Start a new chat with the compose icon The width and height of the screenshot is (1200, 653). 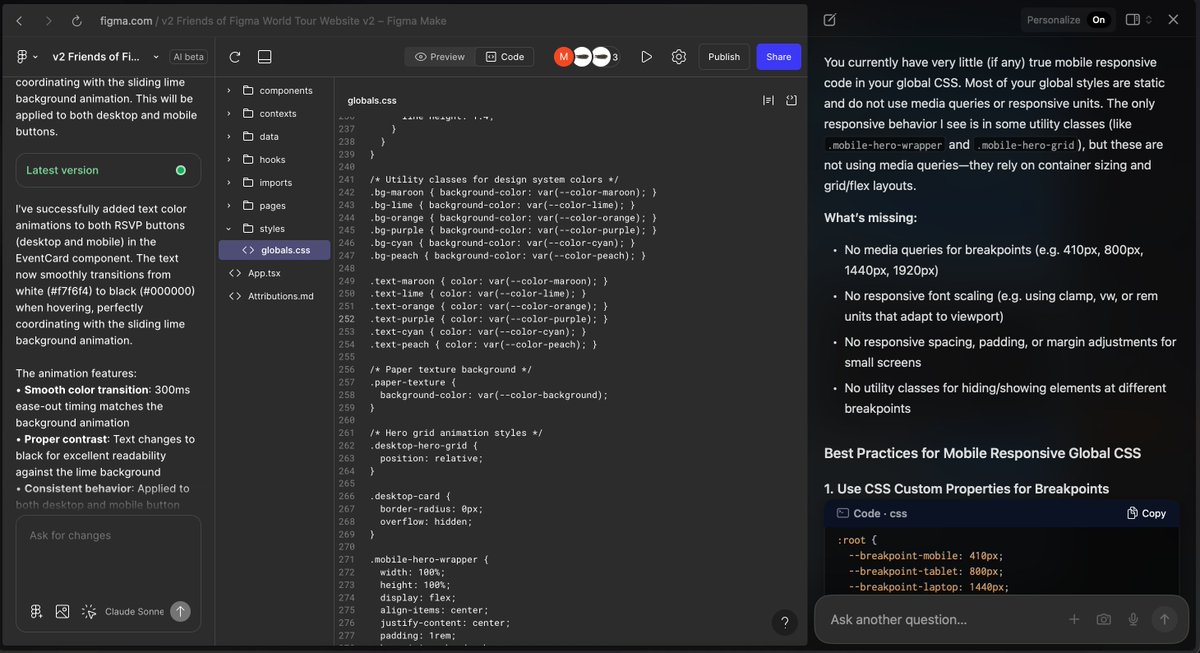click(829, 20)
